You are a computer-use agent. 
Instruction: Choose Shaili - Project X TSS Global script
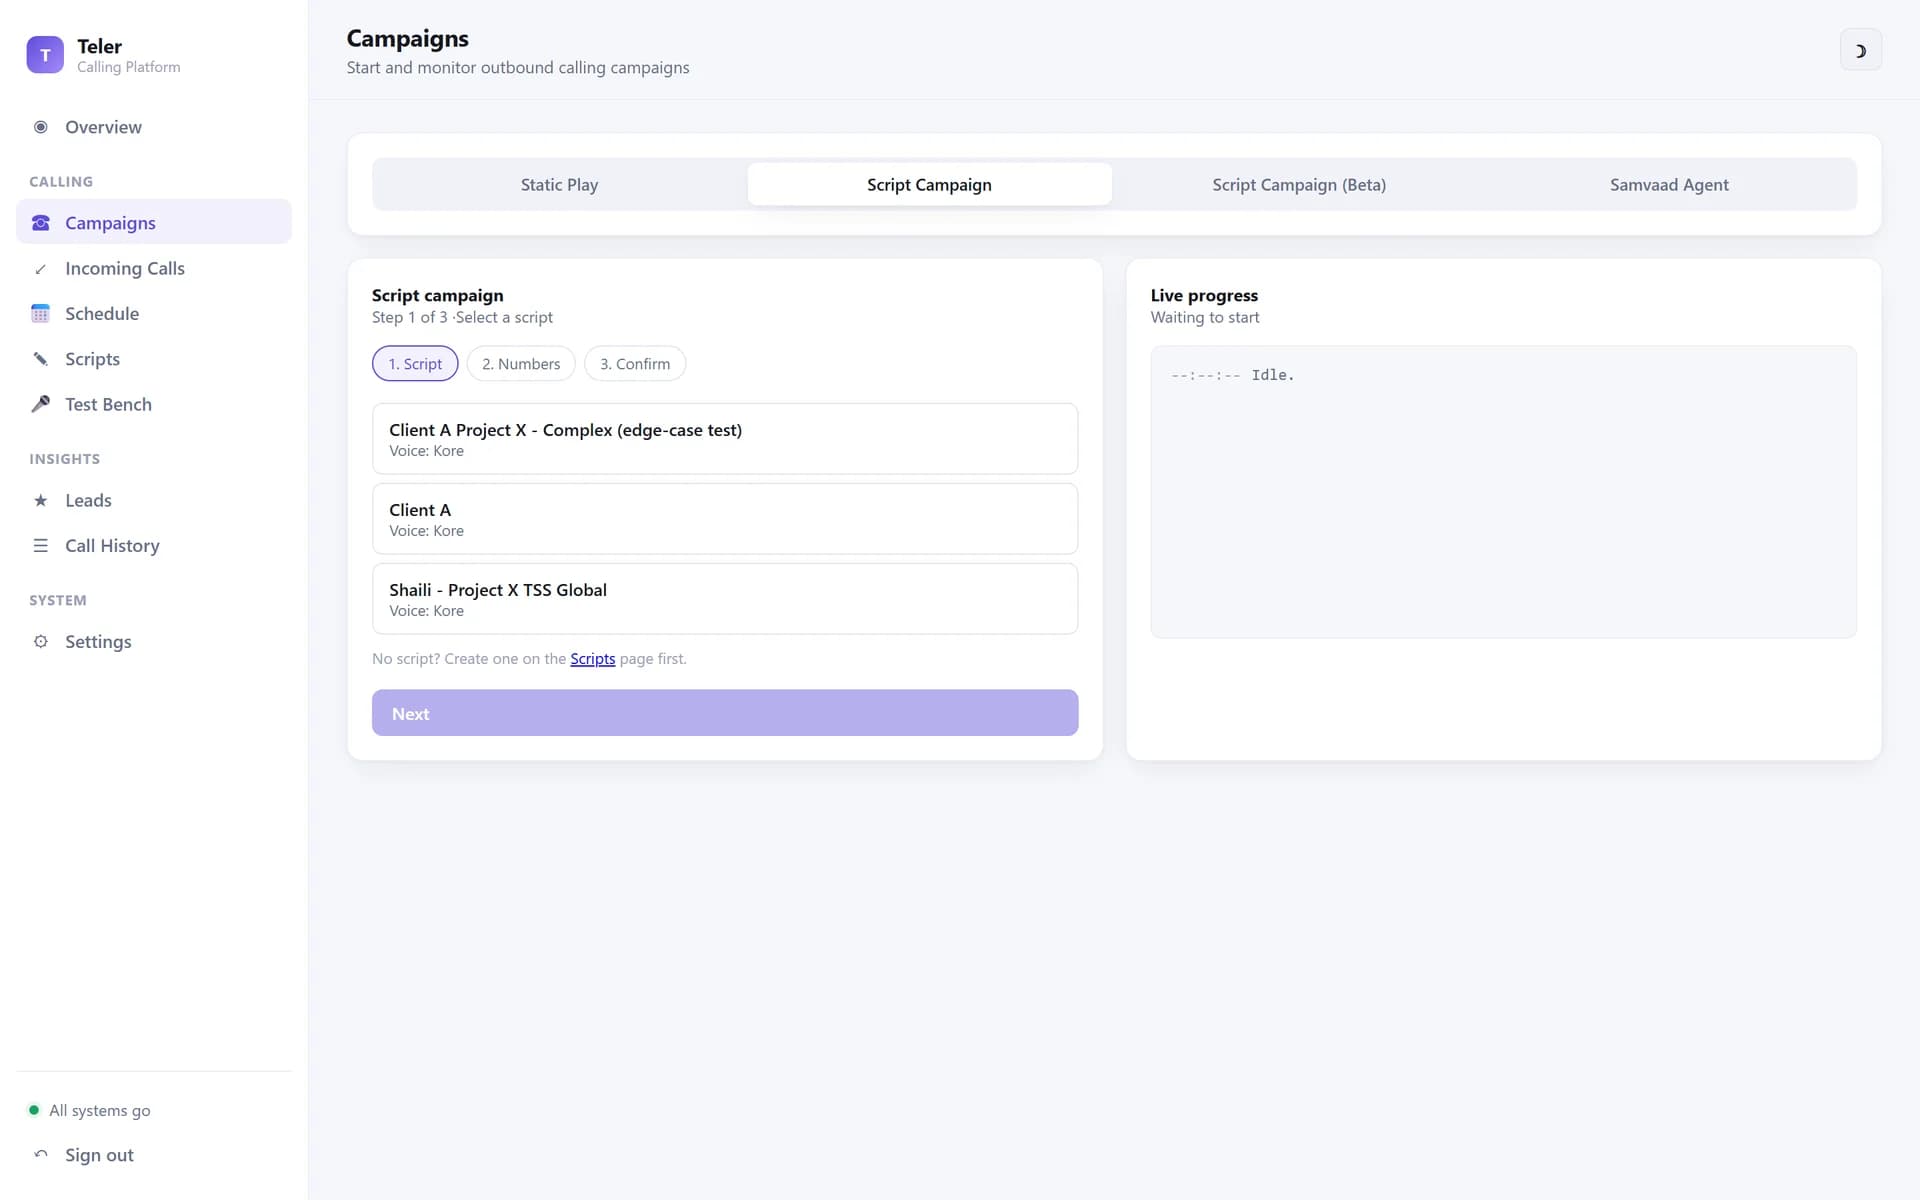[x=725, y=599]
